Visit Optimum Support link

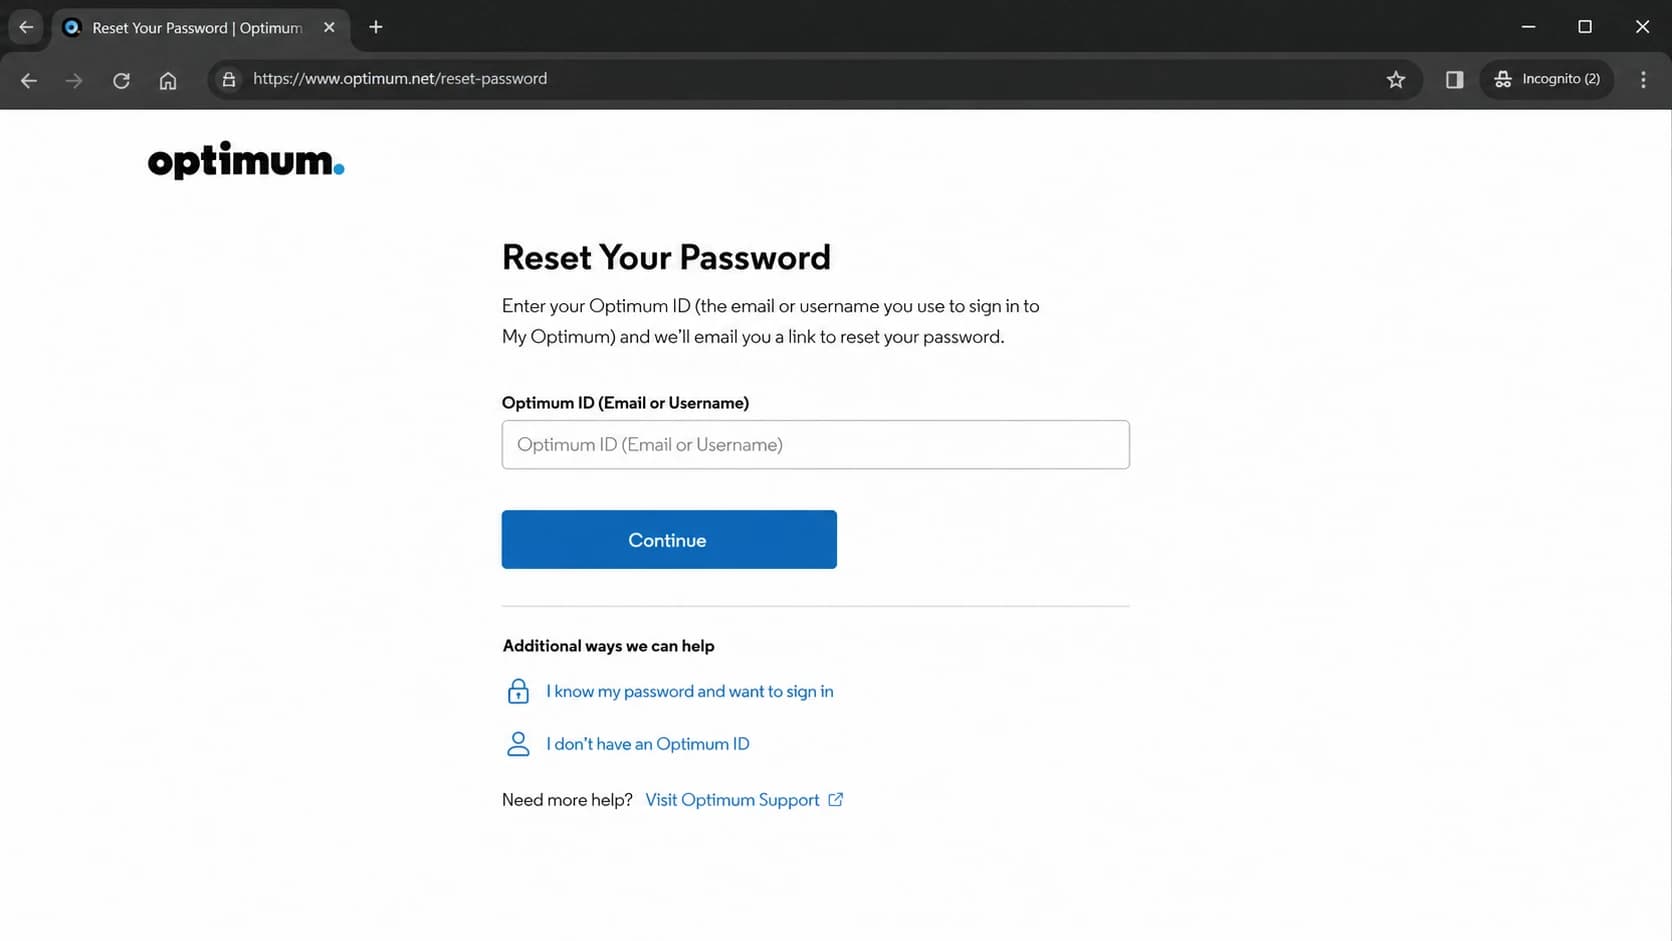coord(732,800)
